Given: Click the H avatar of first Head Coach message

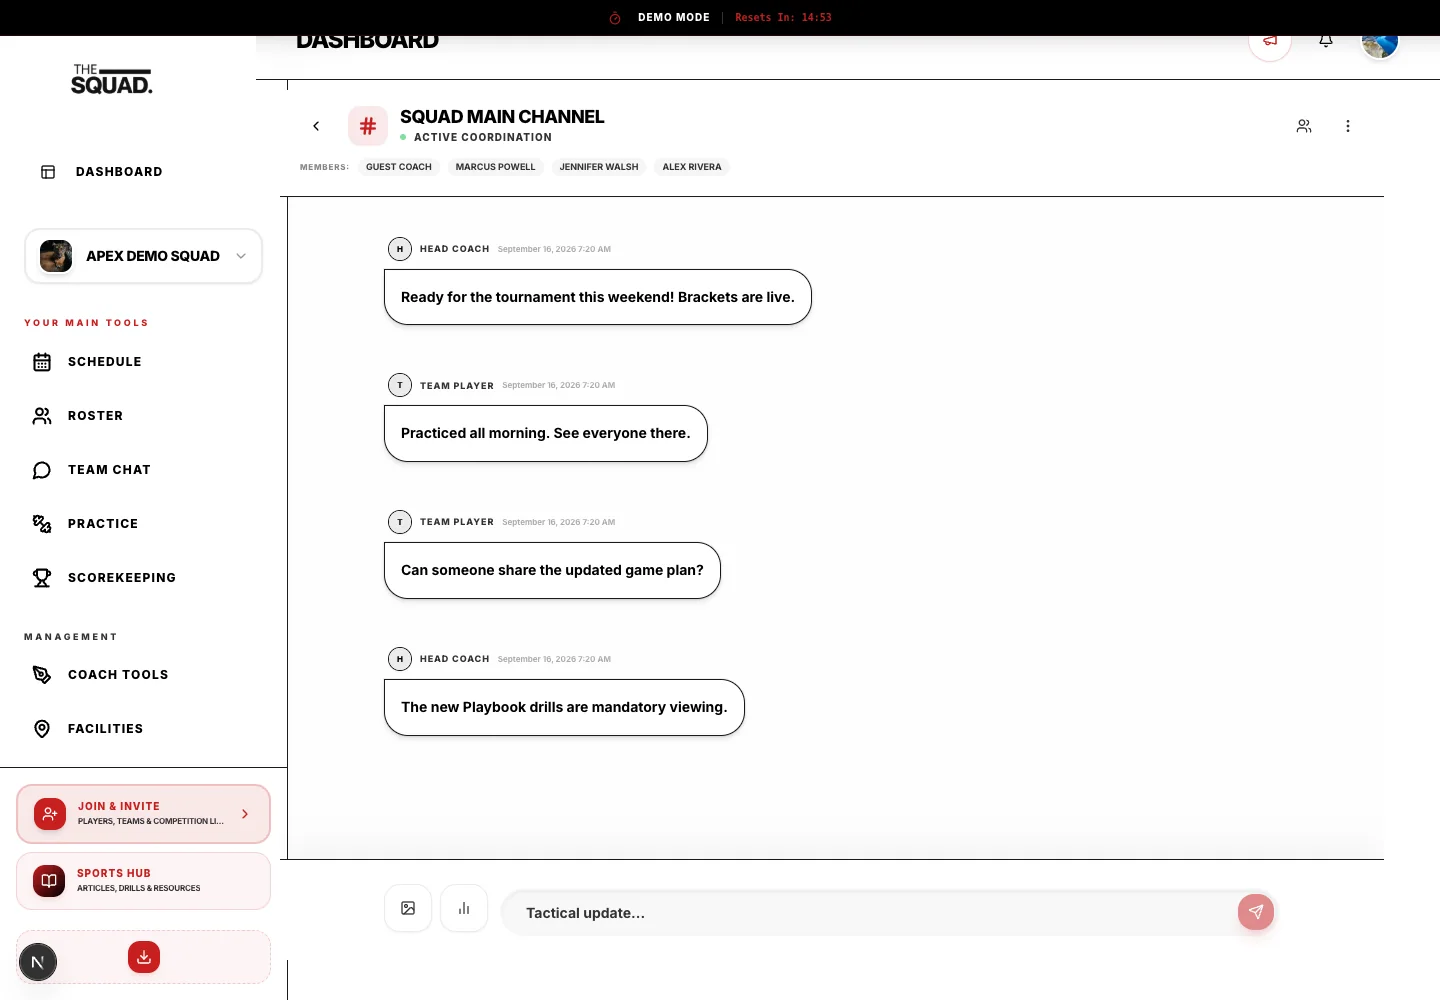Looking at the screenshot, I should pos(400,249).
